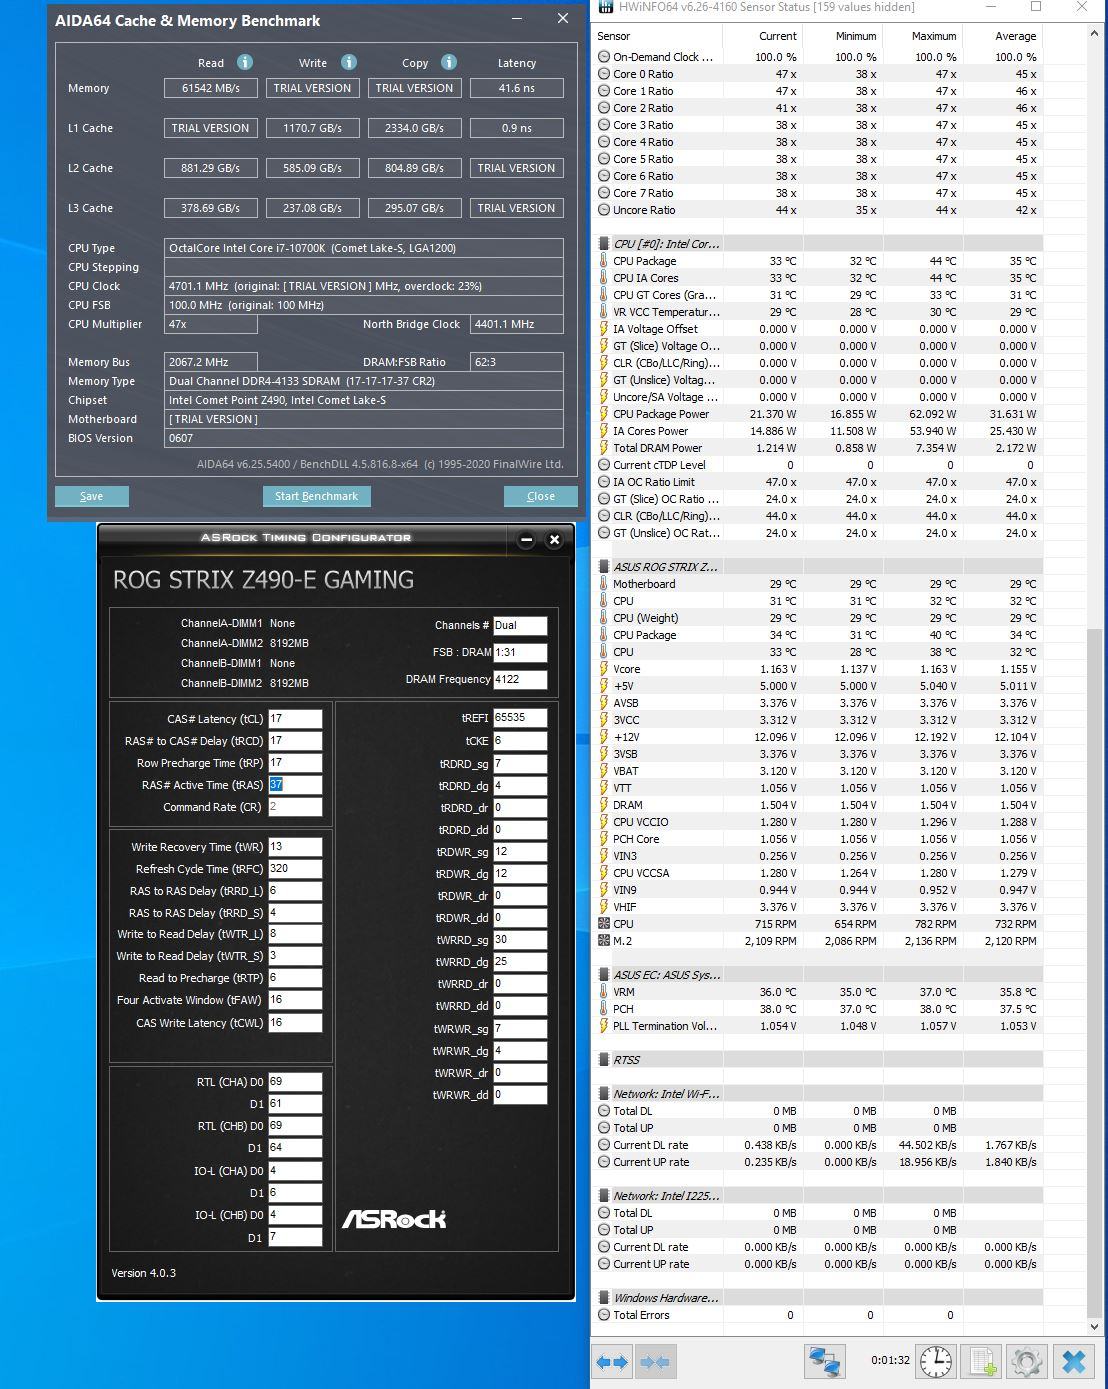
Task: Click the Copy info icon in AIDA64
Action: coord(449,62)
